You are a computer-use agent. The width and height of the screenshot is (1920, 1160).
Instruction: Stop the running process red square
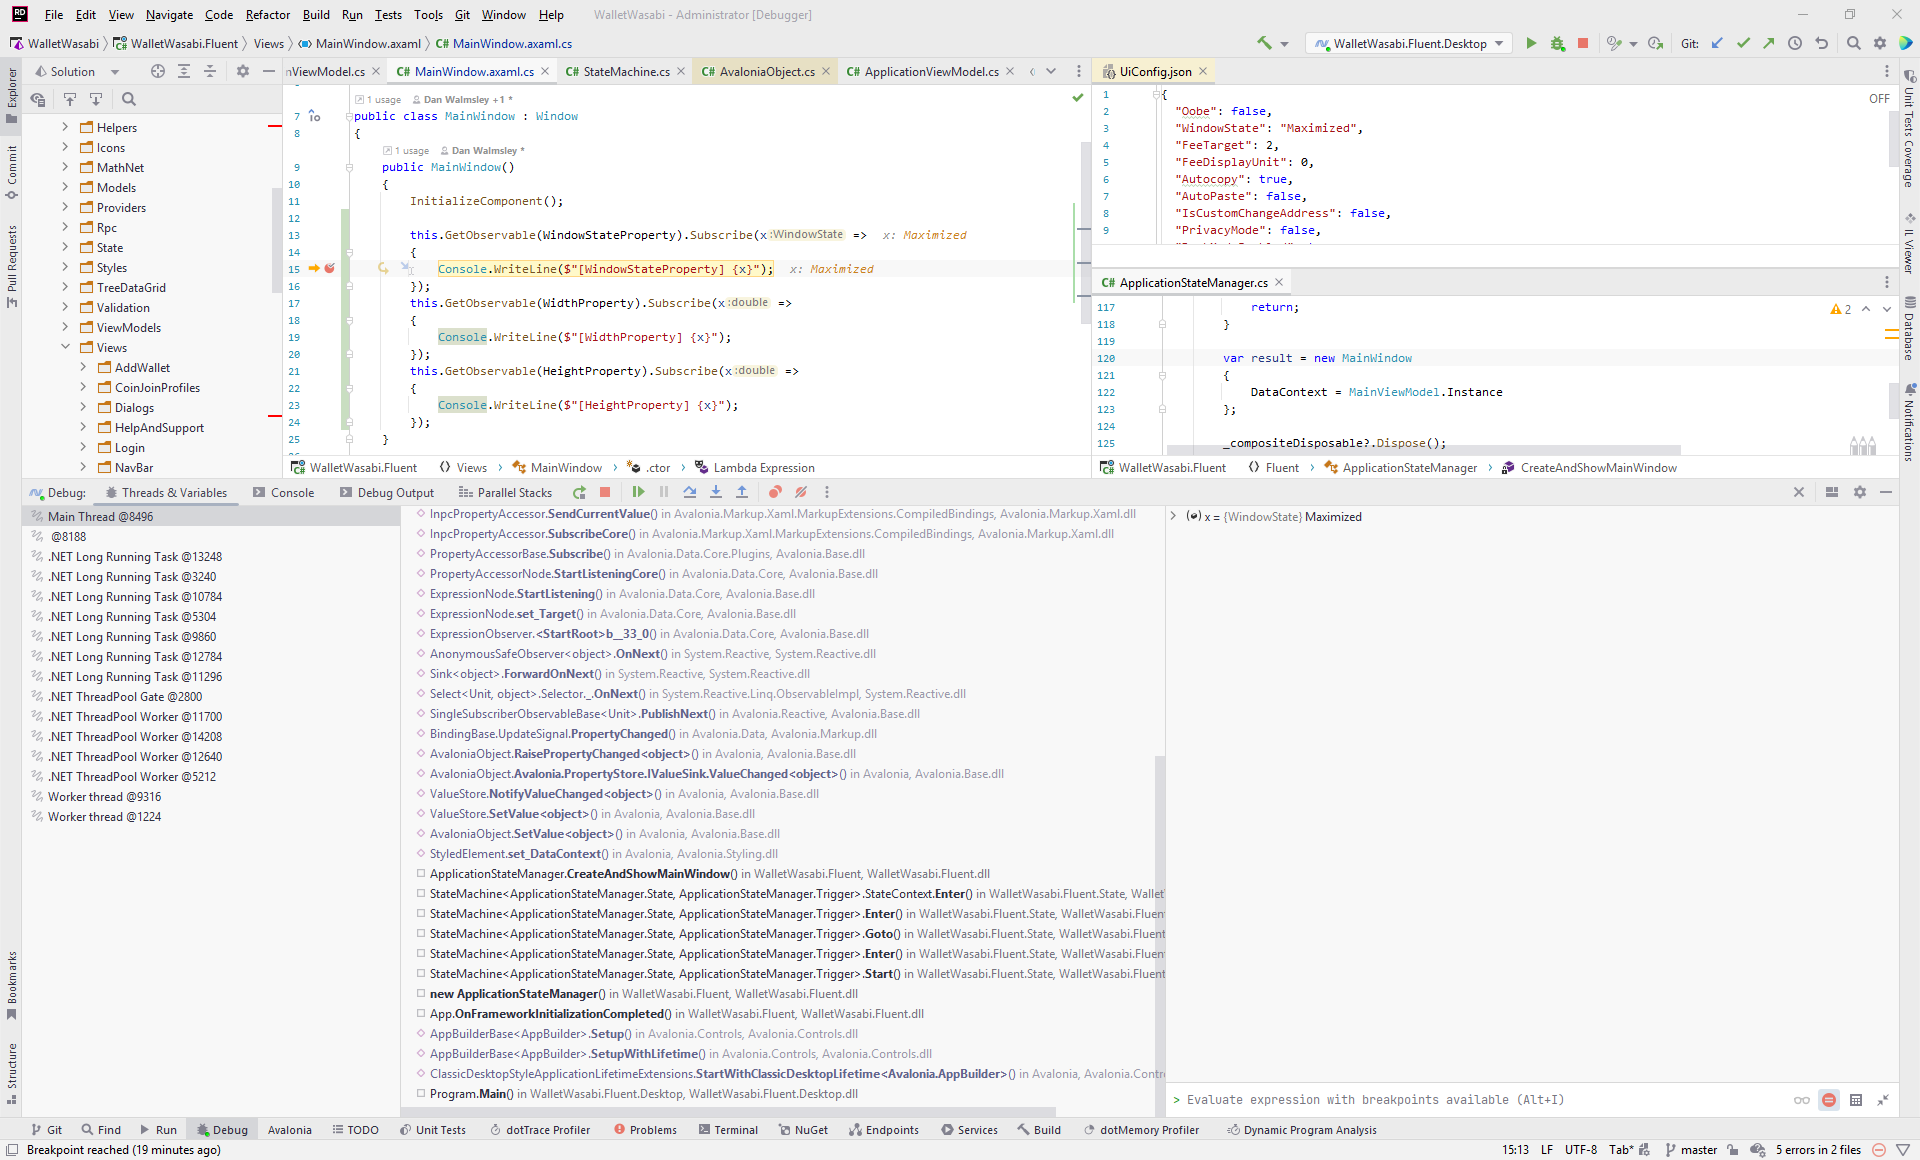(x=1581, y=43)
